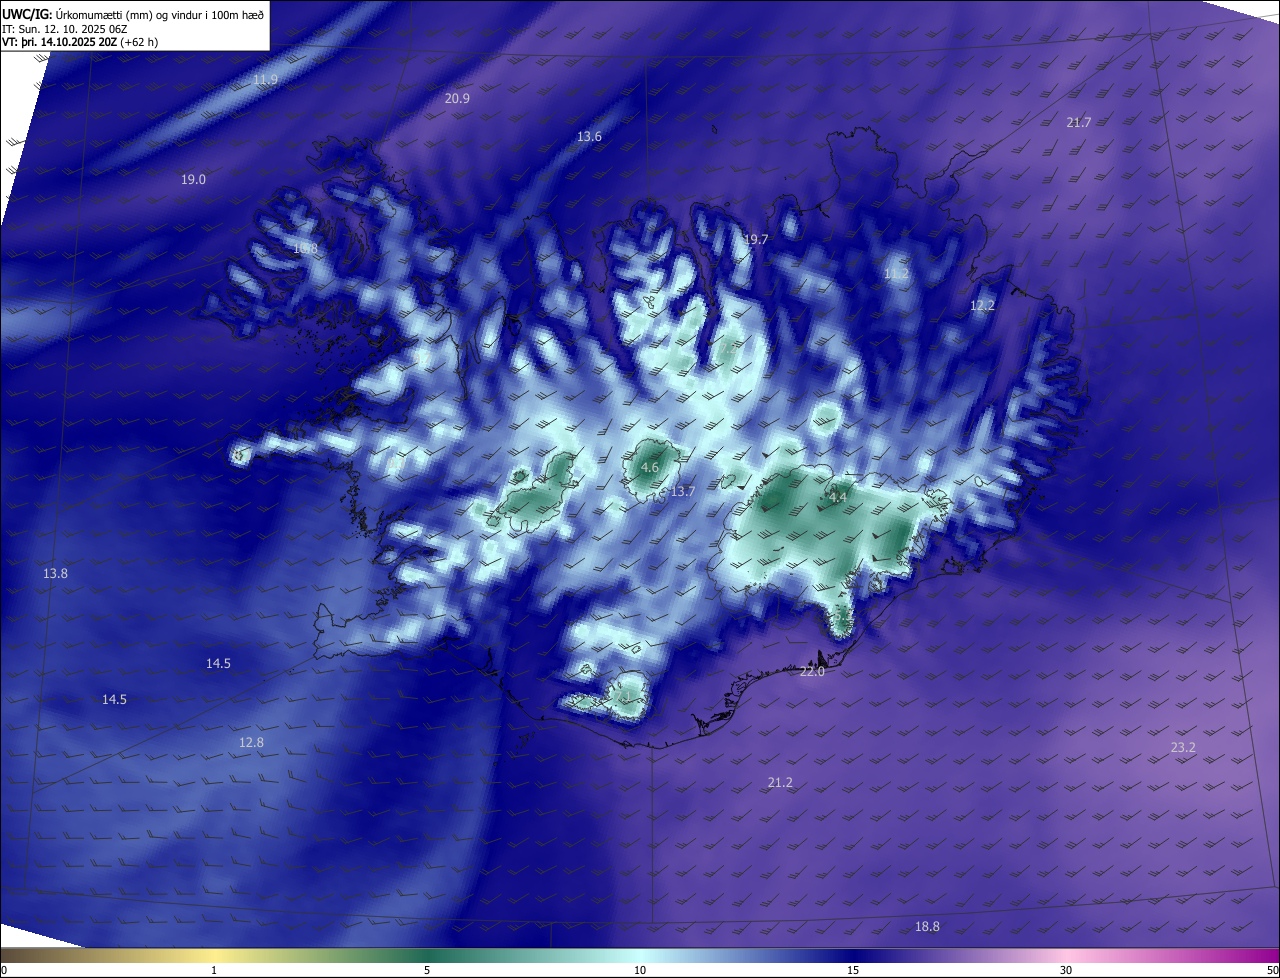The width and height of the screenshot is (1280, 978).
Task: Click the 23.2 value on the map
Action: (1183, 748)
